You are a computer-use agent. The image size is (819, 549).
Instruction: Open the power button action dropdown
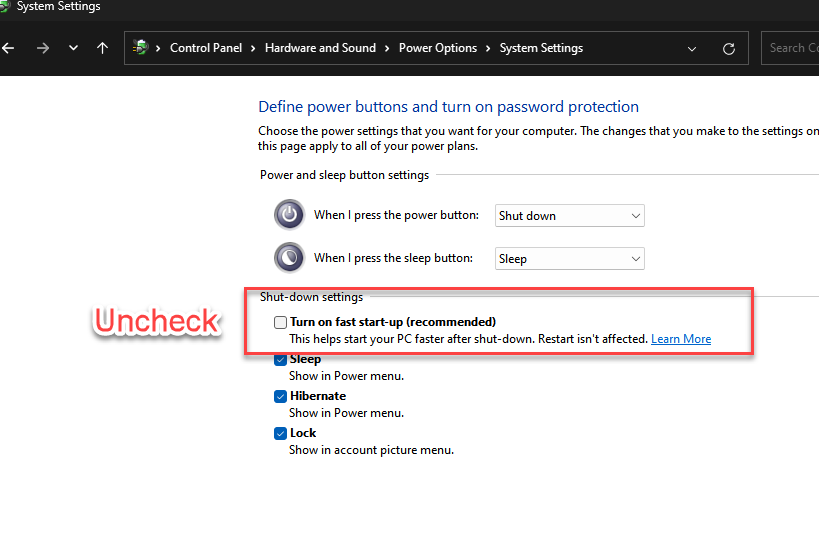569,215
